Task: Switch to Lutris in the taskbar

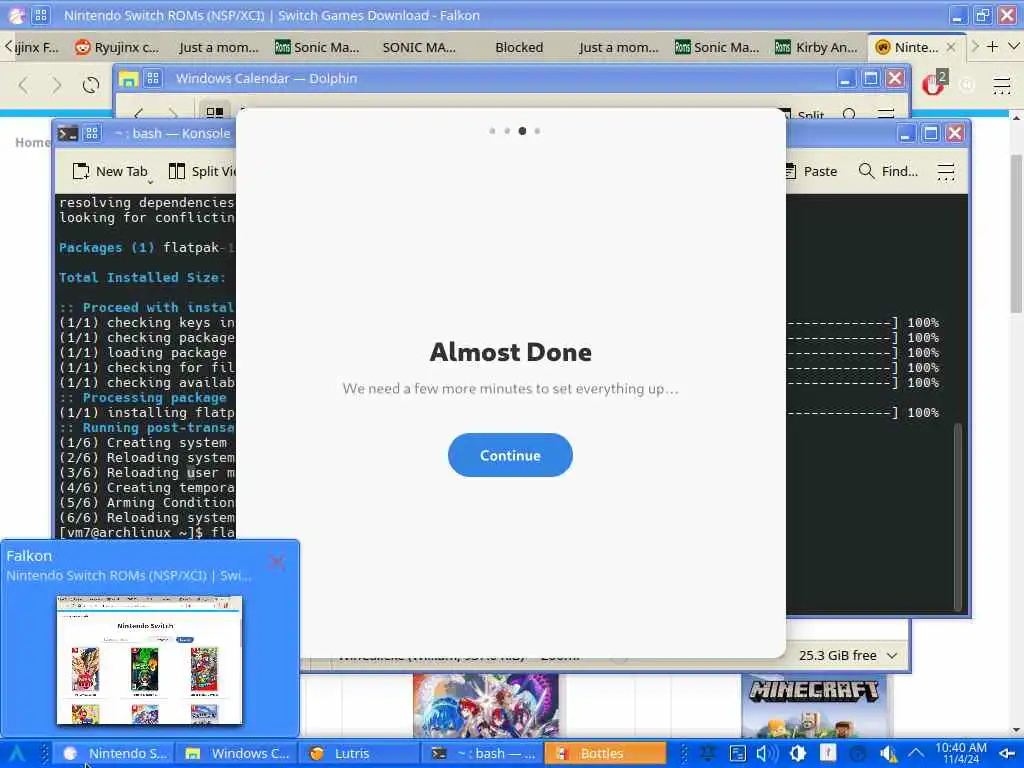Action: (x=359, y=754)
